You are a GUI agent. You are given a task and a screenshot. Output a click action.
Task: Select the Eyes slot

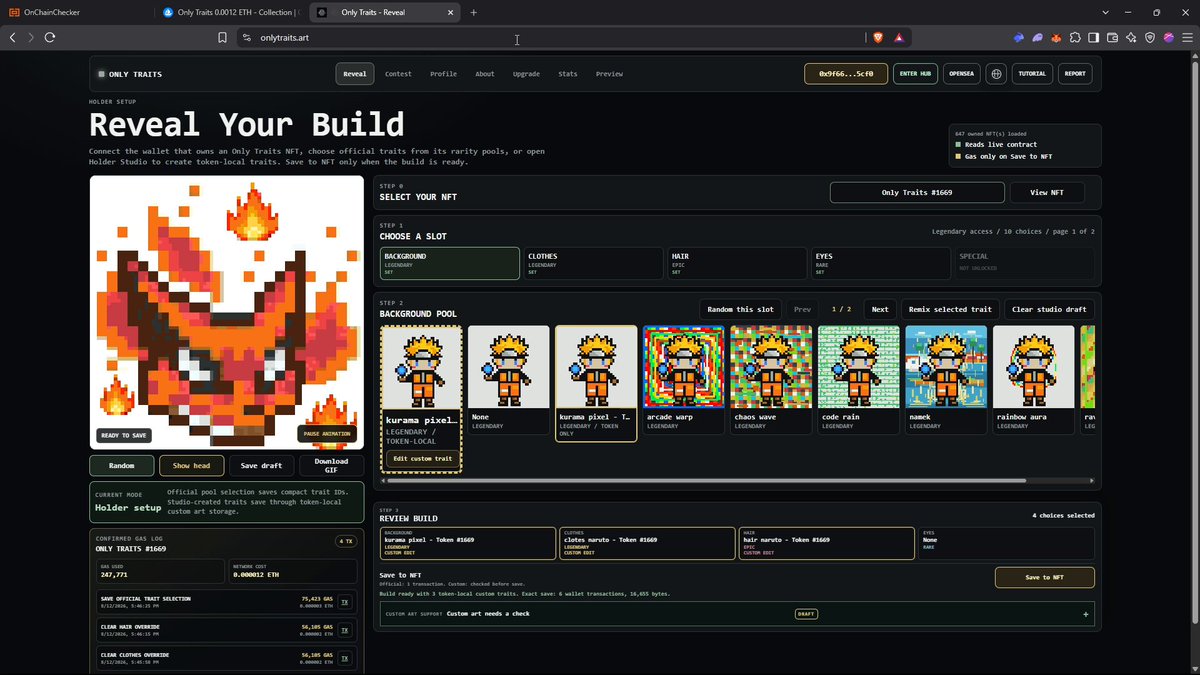tap(880, 263)
